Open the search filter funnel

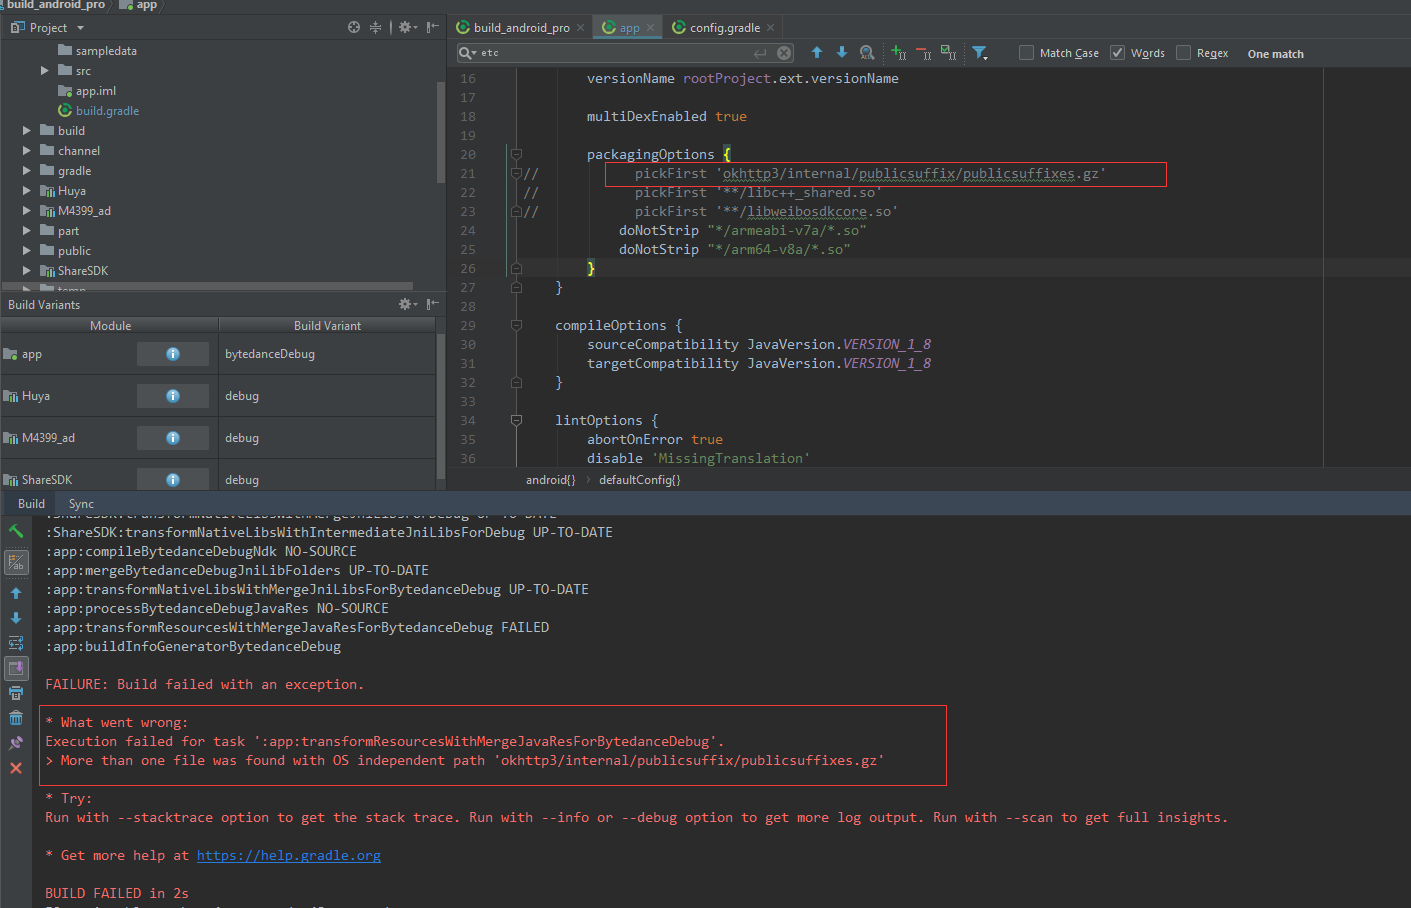click(x=980, y=53)
